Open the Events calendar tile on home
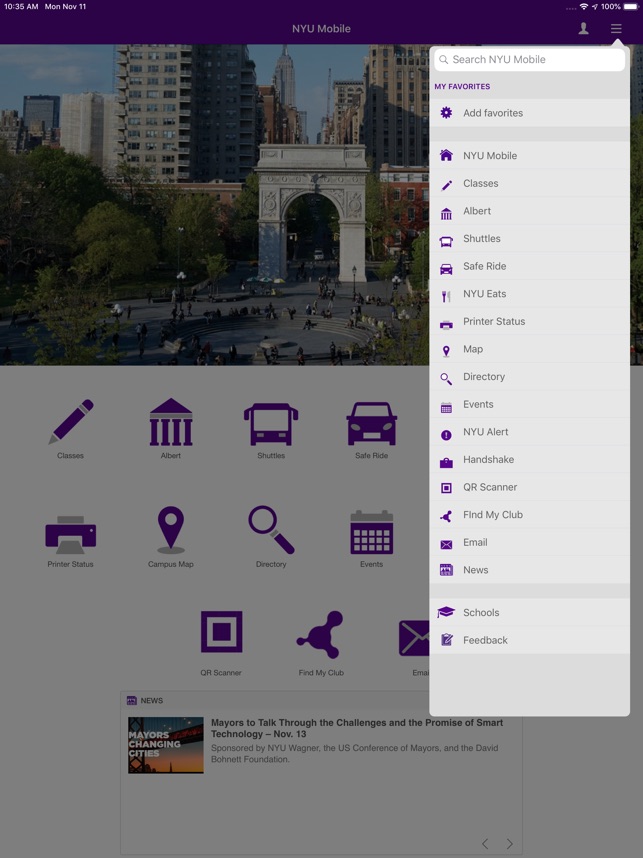Image resolution: width=643 pixels, height=858 pixels. coord(372,538)
